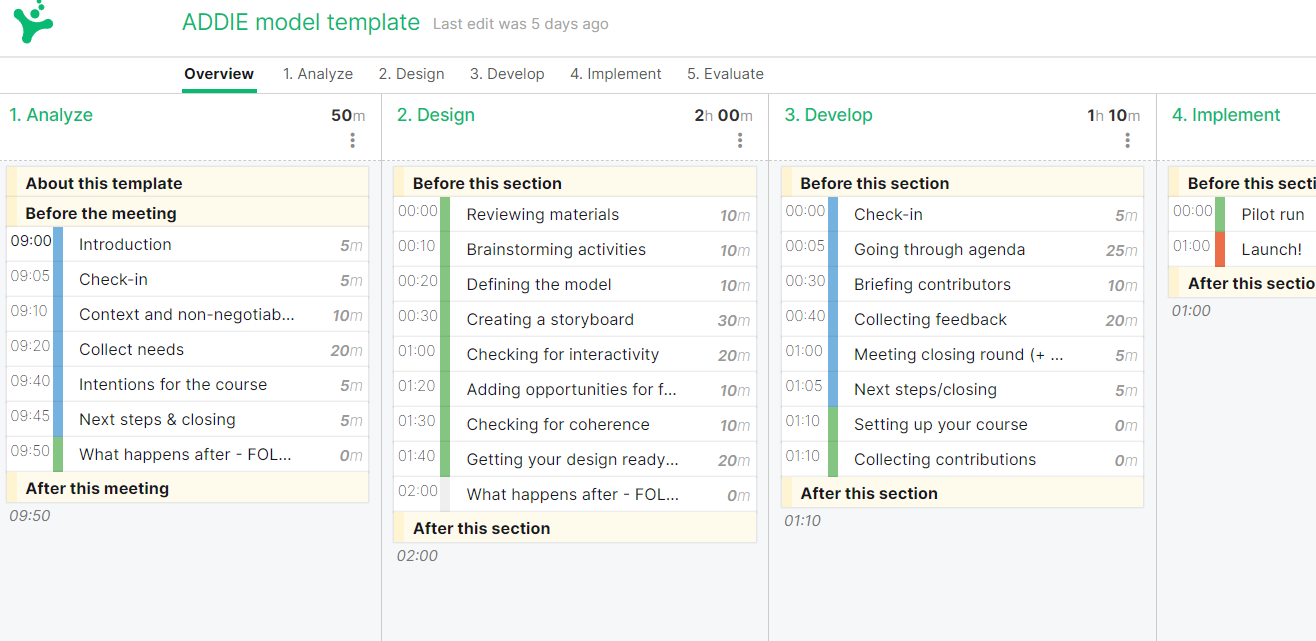The height and width of the screenshot is (641, 1316).
Task: Open the three-dot menu on the Design column
Action: (739, 140)
